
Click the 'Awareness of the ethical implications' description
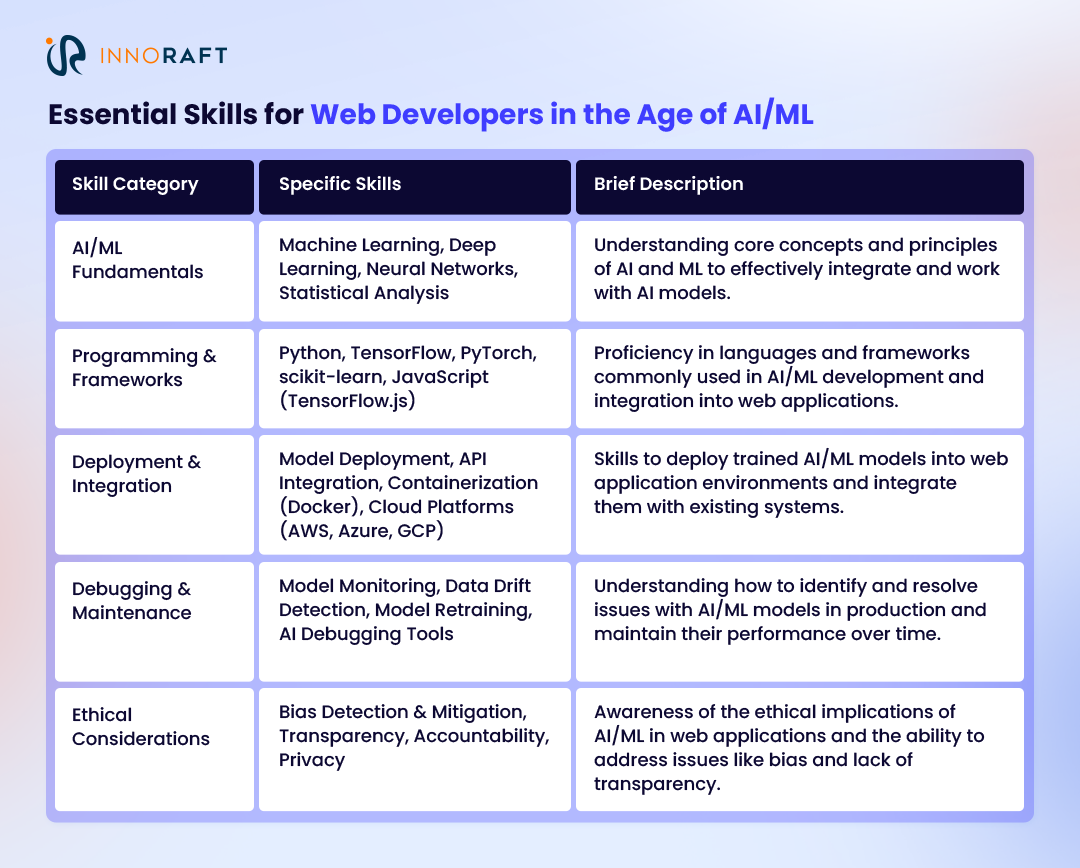tap(800, 750)
